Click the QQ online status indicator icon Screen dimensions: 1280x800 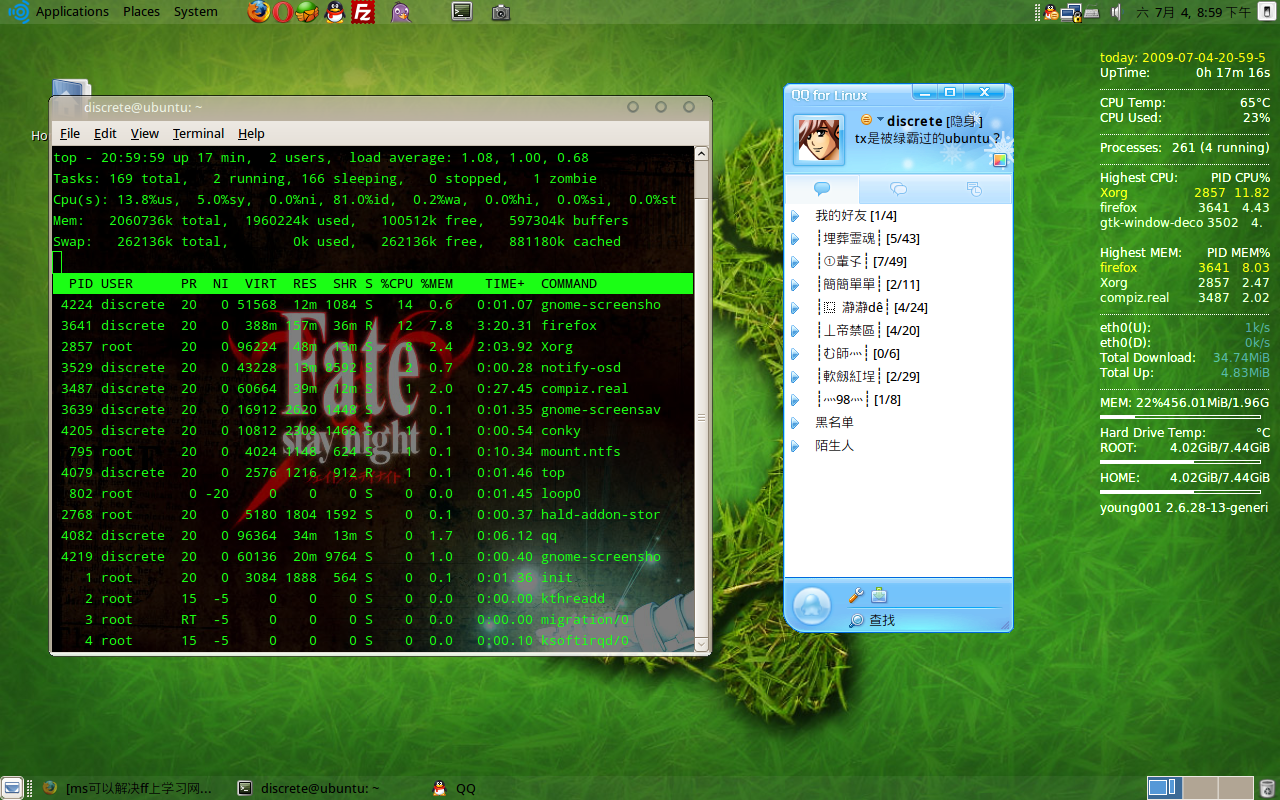coord(867,120)
